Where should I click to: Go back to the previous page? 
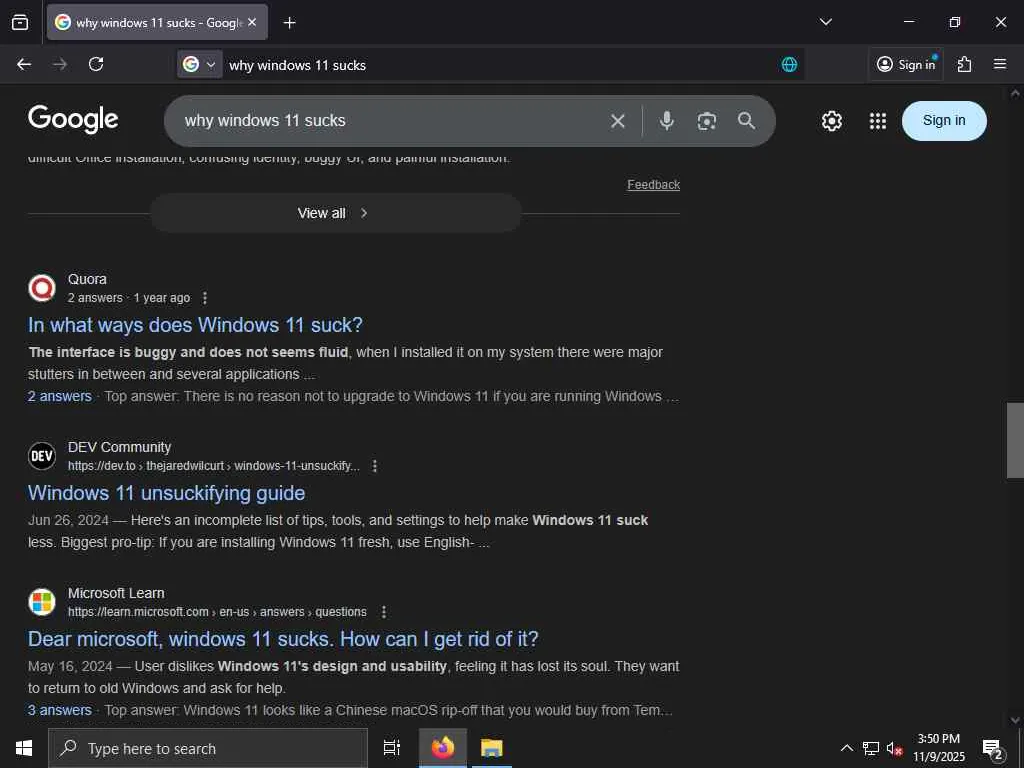(24, 64)
